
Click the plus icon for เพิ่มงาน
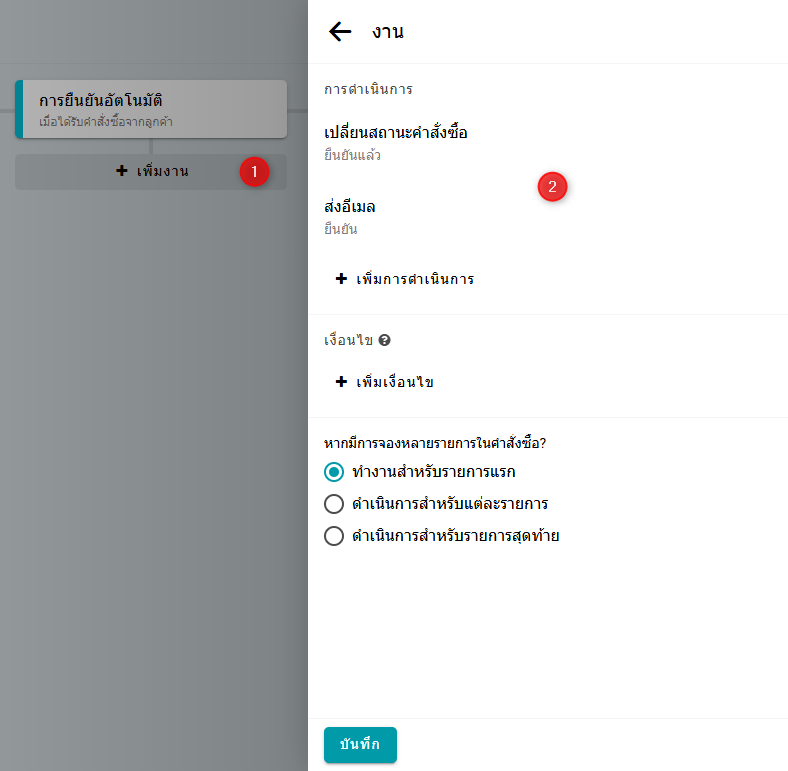pos(122,171)
